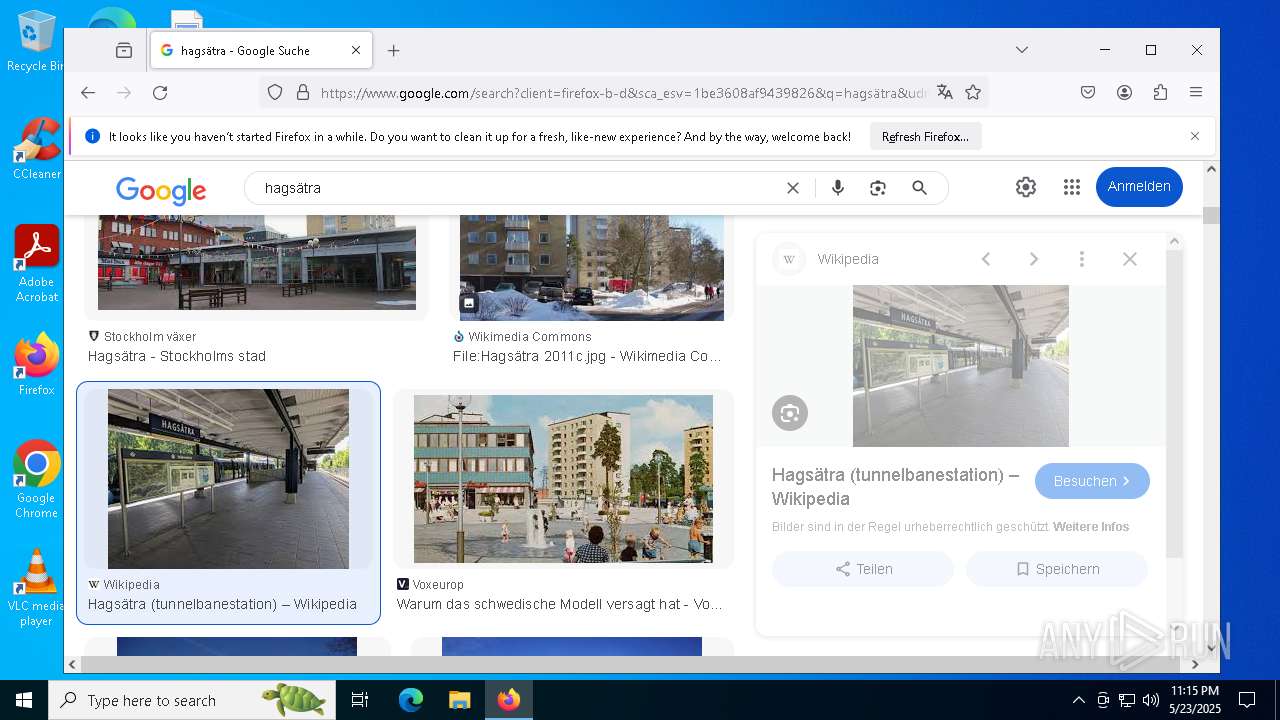Open Task View on taskbar

360,700
